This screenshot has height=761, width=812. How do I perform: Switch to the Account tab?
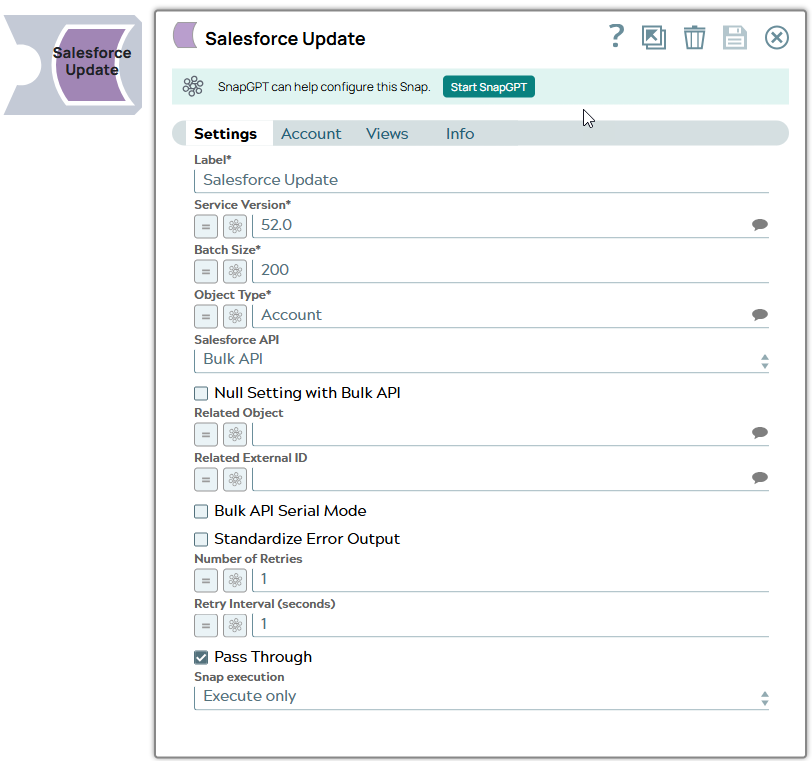point(311,134)
